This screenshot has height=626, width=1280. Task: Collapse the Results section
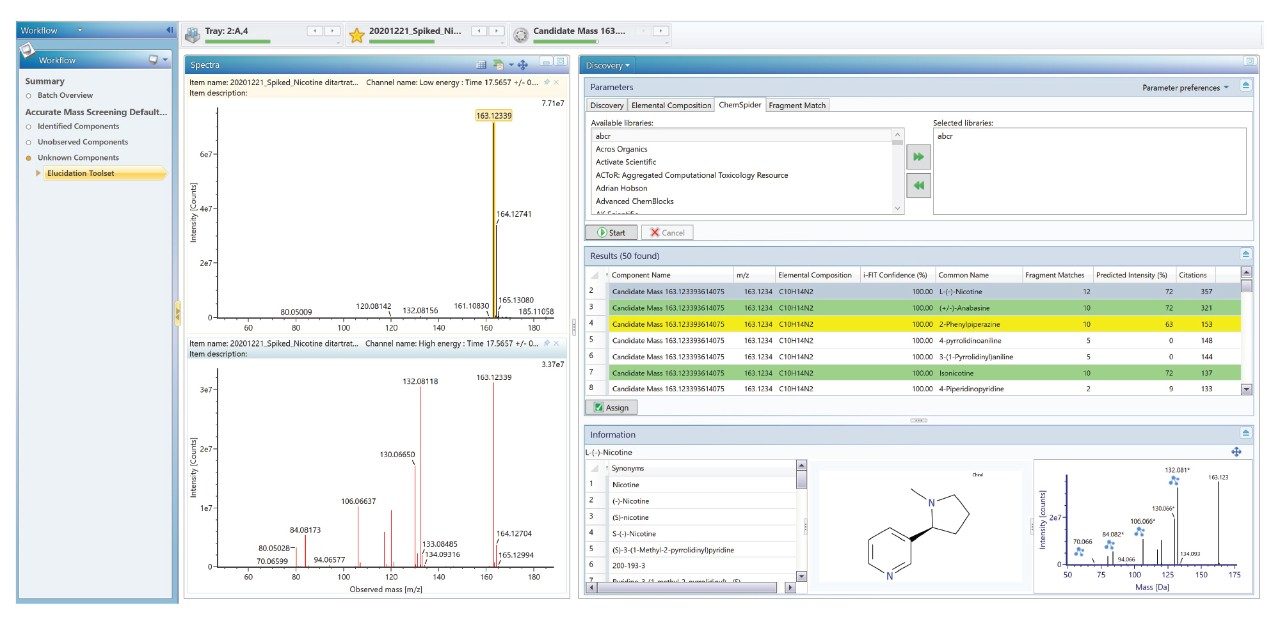[x=1246, y=256]
